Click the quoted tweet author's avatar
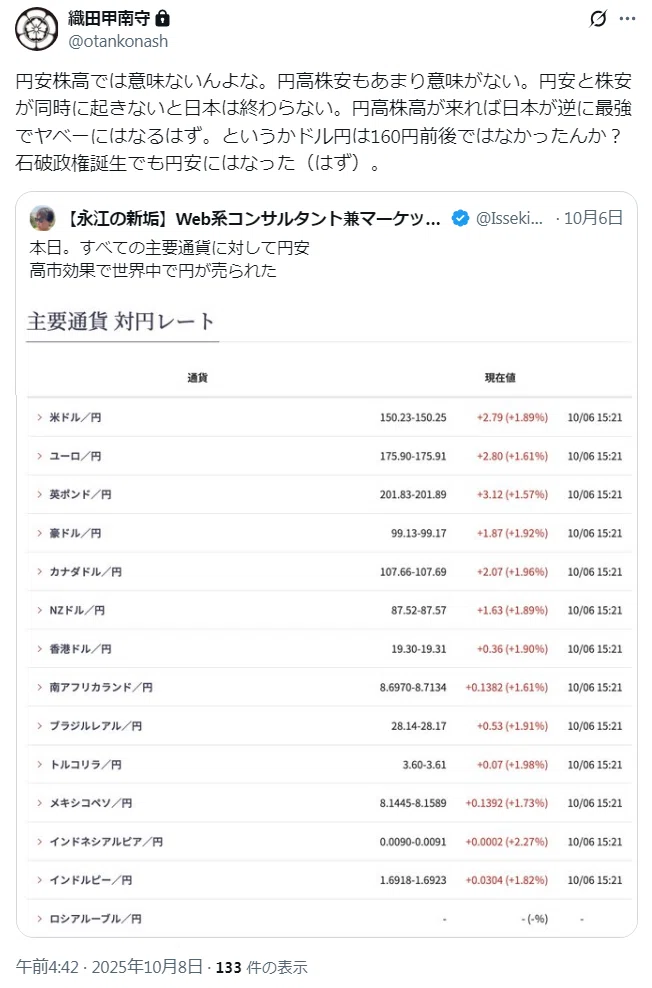Viewport: 652px width, 988px height. tap(42, 218)
